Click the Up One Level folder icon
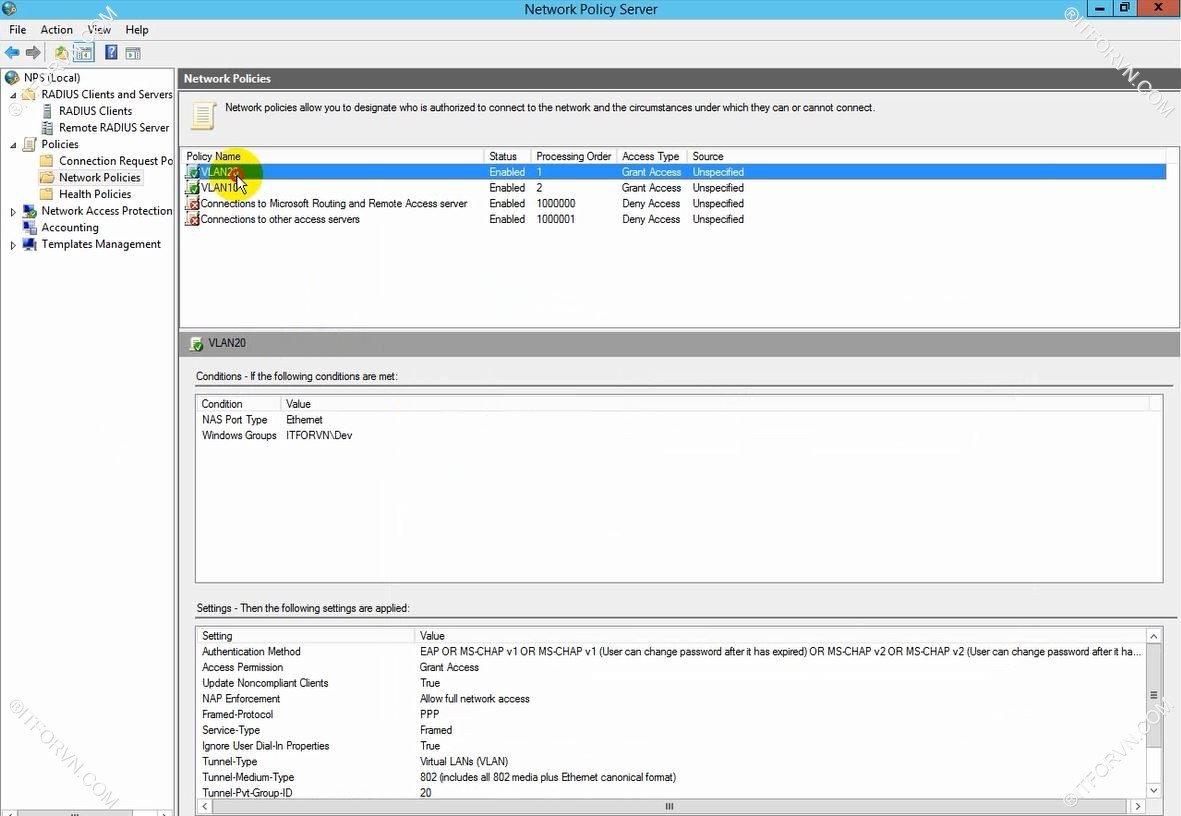 [x=62, y=53]
